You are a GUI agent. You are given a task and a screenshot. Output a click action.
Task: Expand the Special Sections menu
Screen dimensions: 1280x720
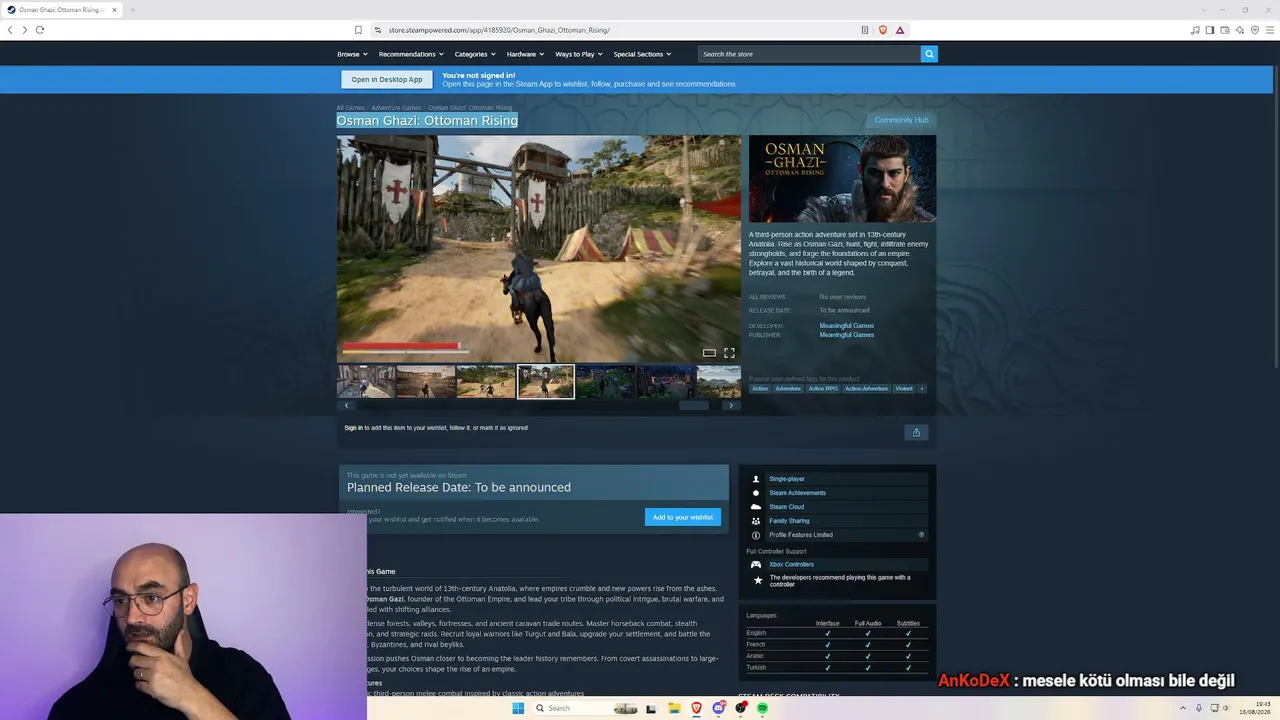click(x=642, y=54)
